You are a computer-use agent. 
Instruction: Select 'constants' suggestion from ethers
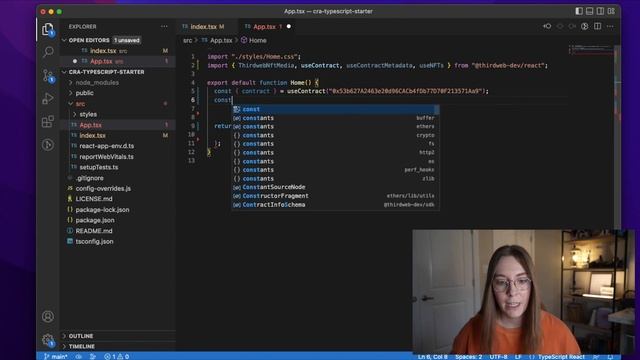[x=336, y=127]
